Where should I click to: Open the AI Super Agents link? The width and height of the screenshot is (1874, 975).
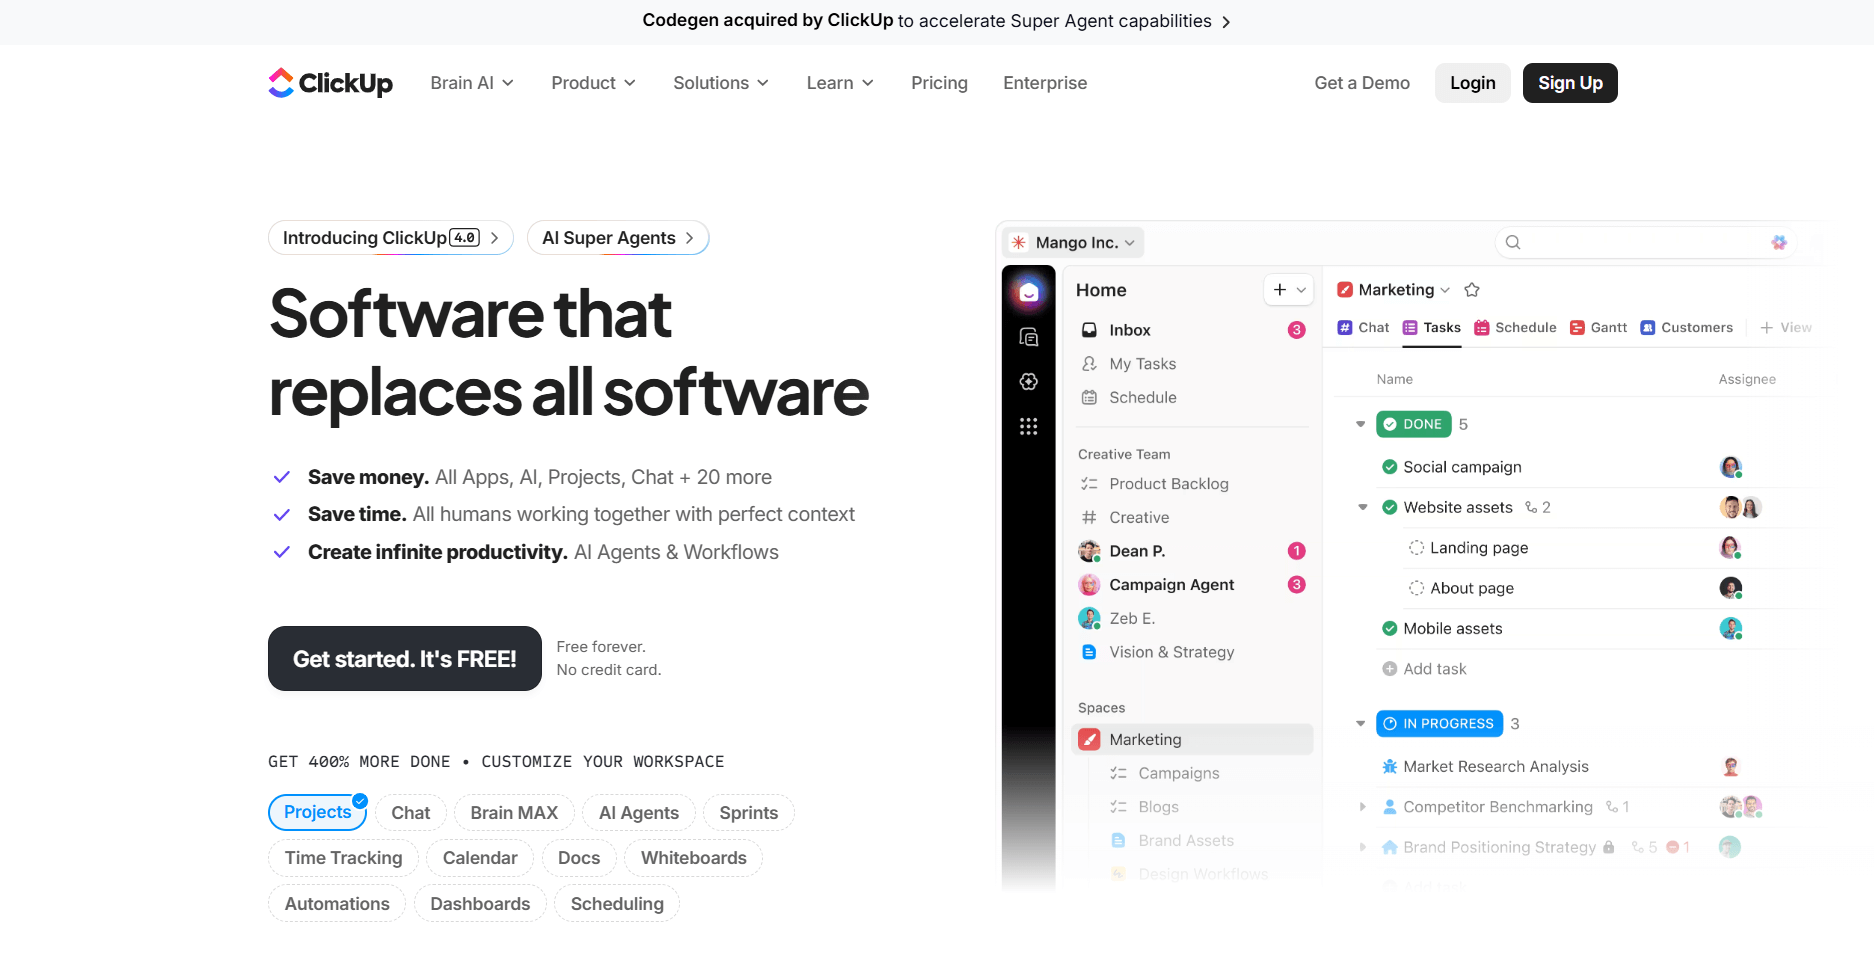coord(618,238)
